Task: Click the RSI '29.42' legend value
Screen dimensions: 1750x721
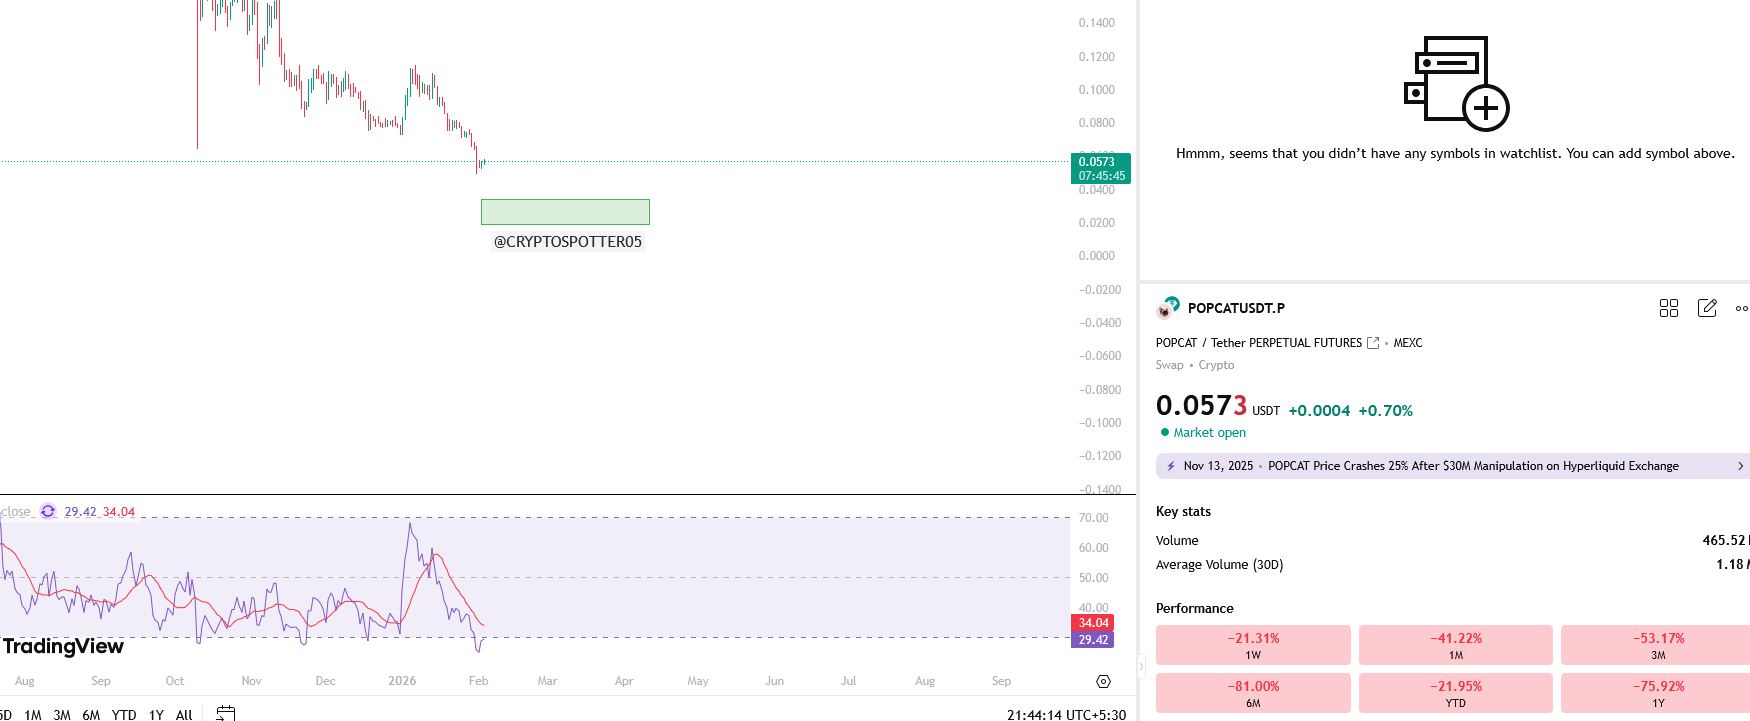Action: 80,512
